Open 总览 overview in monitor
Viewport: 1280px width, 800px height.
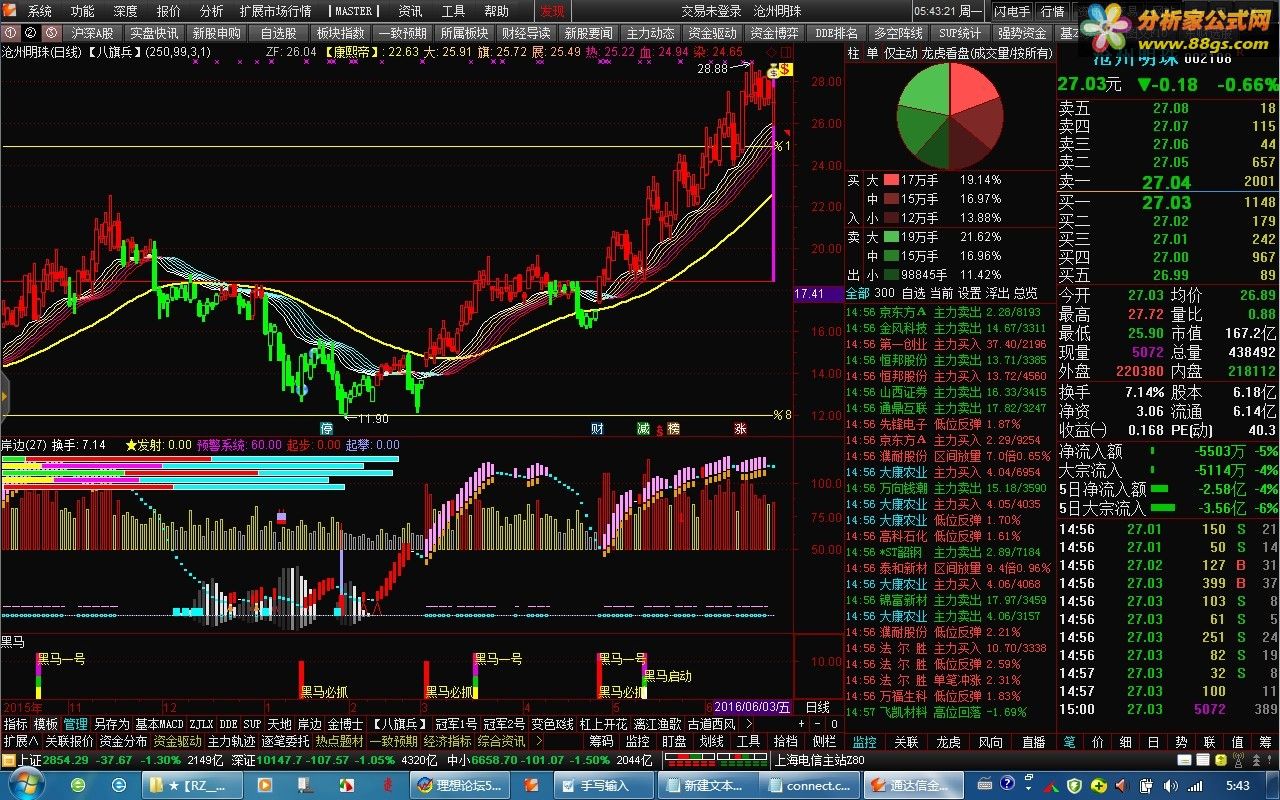pyautogui.click(x=1025, y=293)
